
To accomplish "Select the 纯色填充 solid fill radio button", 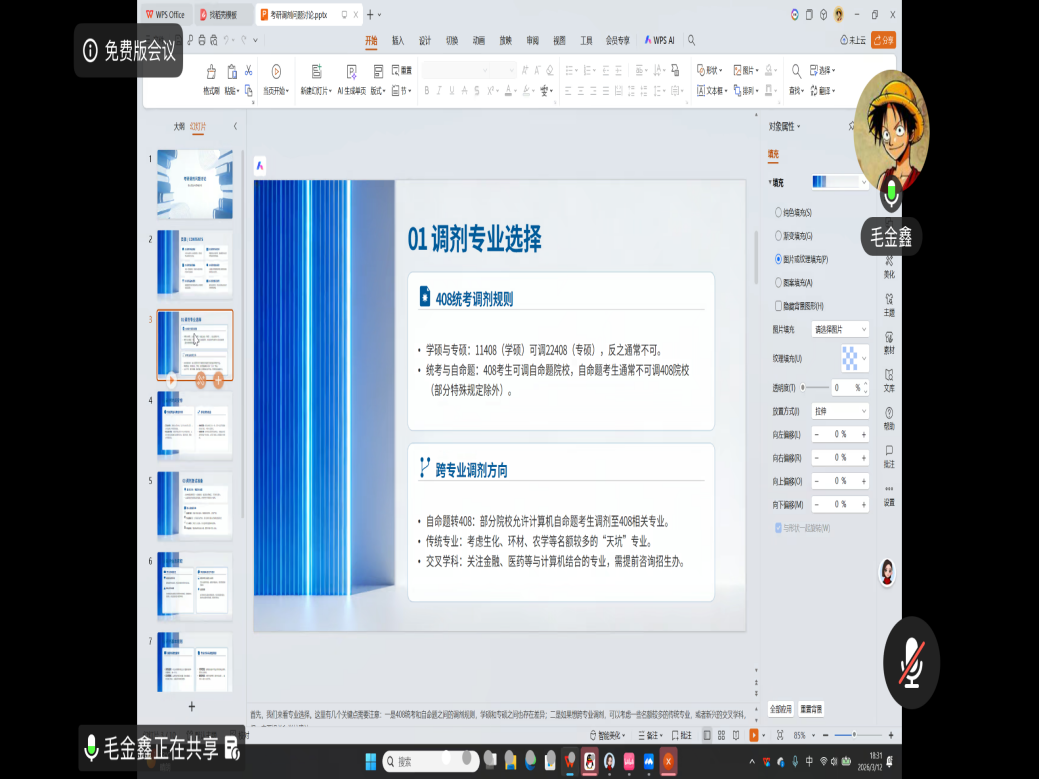I will 779,213.
